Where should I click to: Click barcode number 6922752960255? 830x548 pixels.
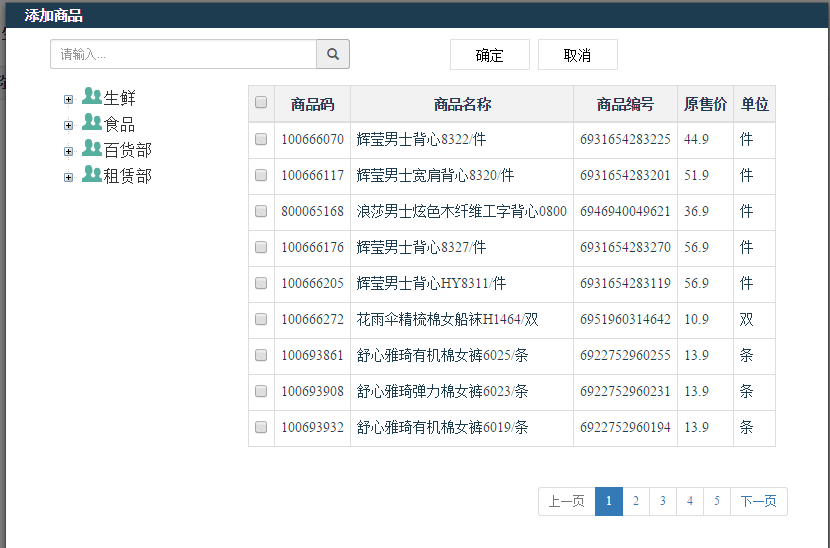point(625,355)
